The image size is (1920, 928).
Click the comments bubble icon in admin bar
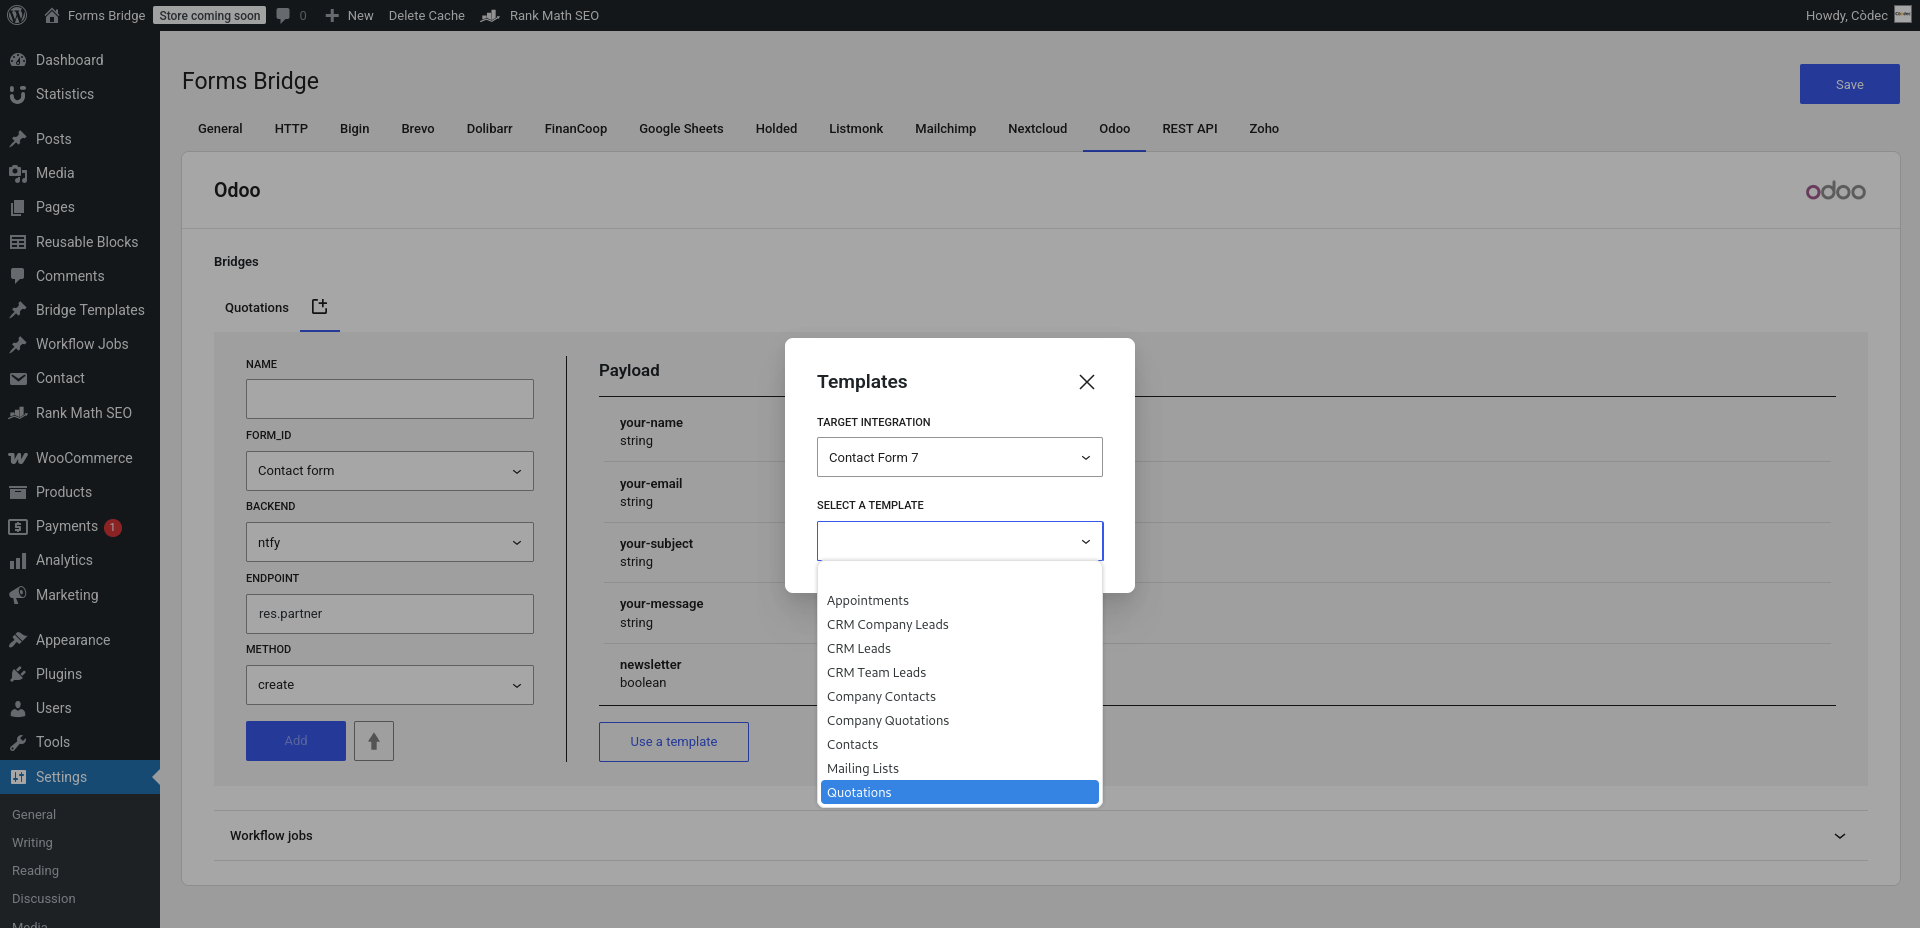click(284, 15)
